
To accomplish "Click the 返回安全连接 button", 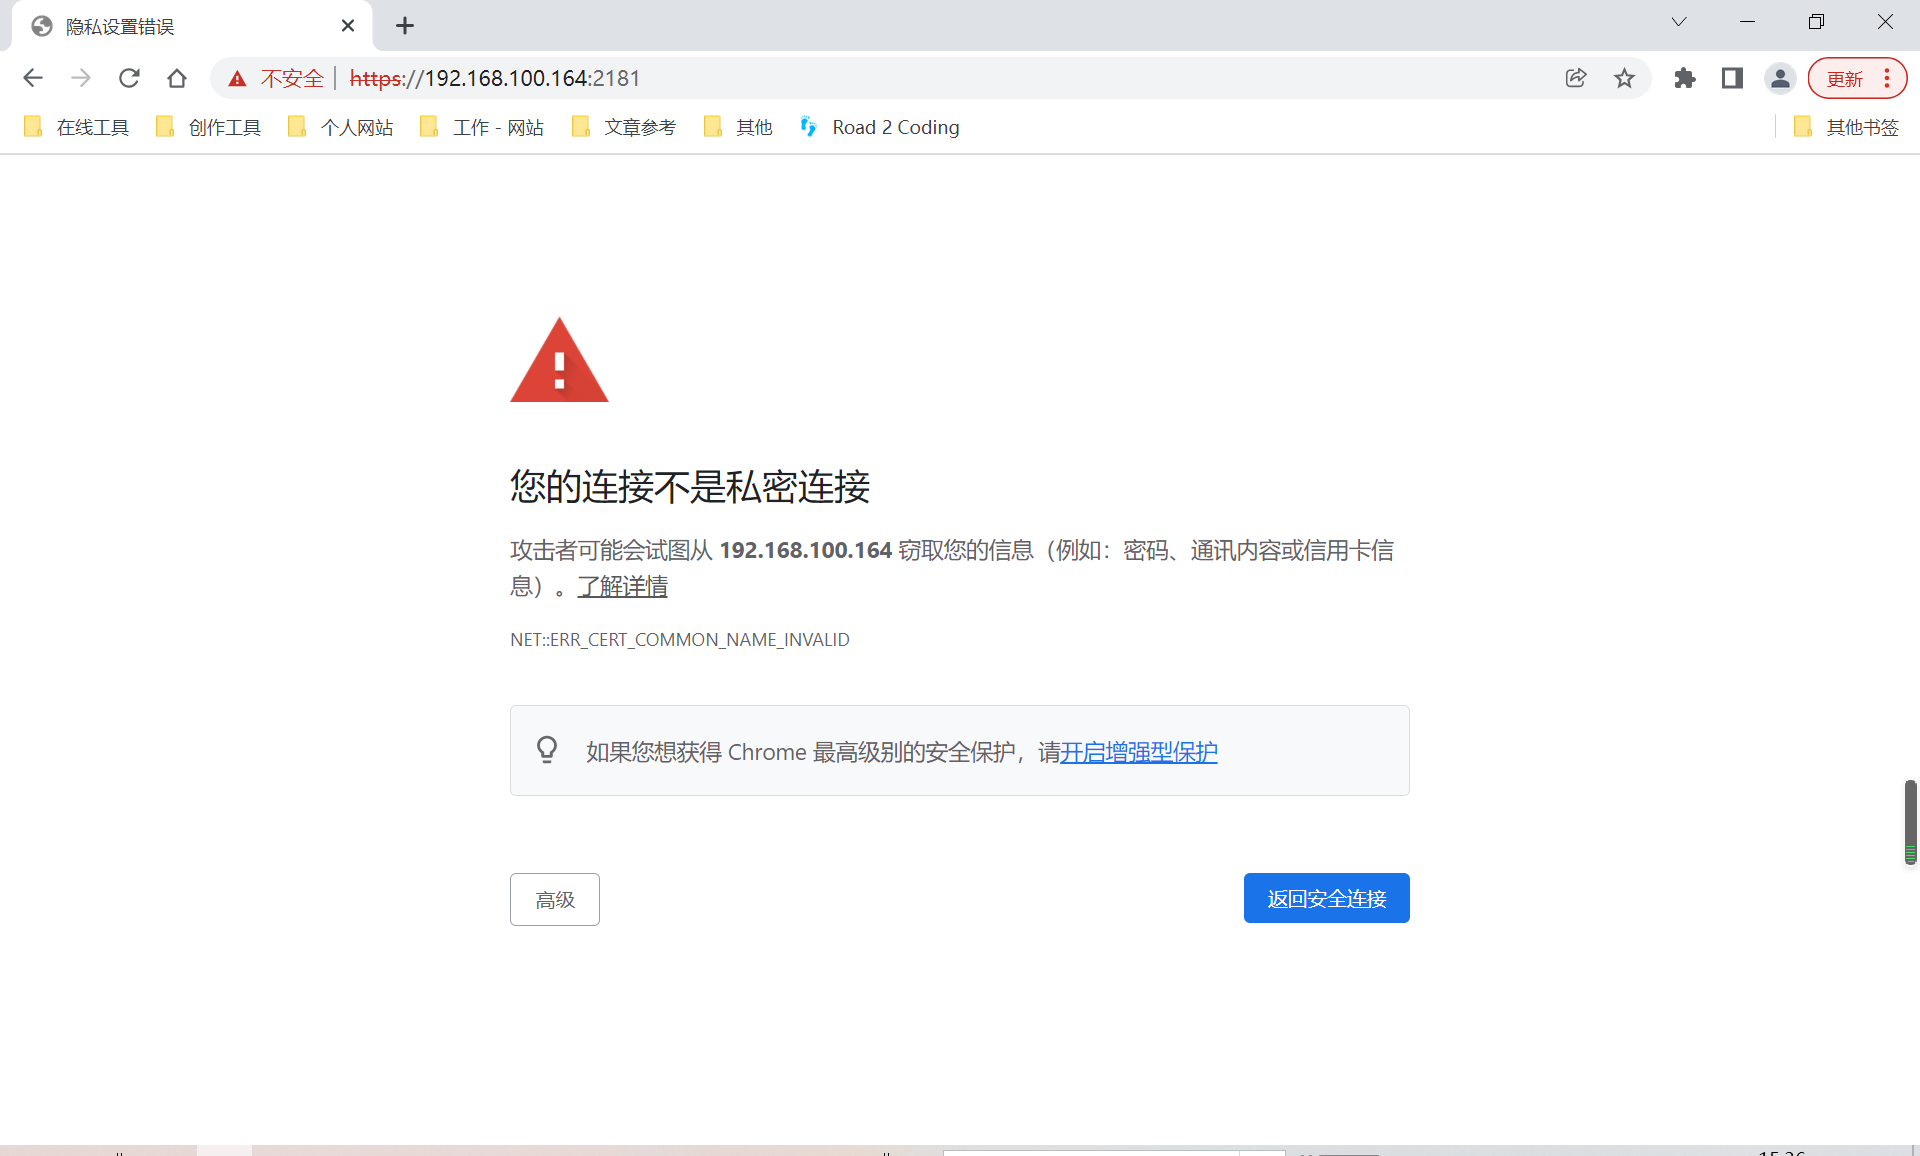I will pyautogui.click(x=1326, y=898).
